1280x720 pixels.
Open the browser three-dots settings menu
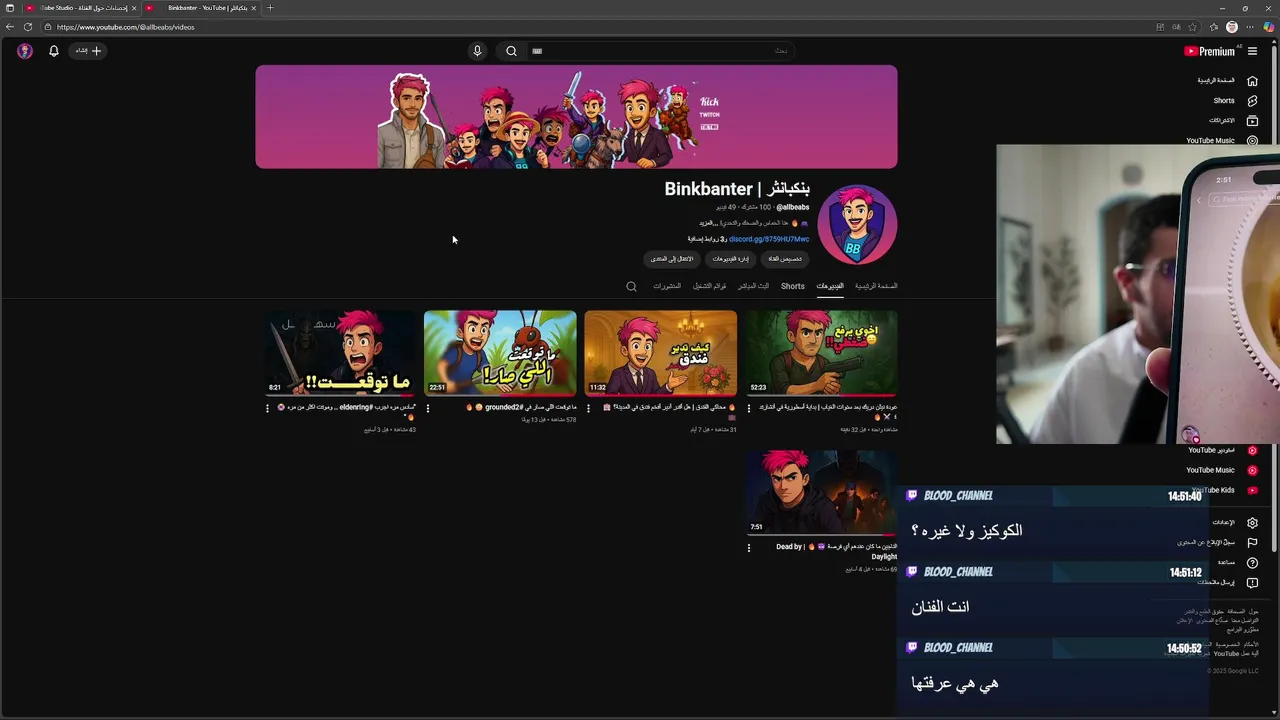click(1250, 27)
